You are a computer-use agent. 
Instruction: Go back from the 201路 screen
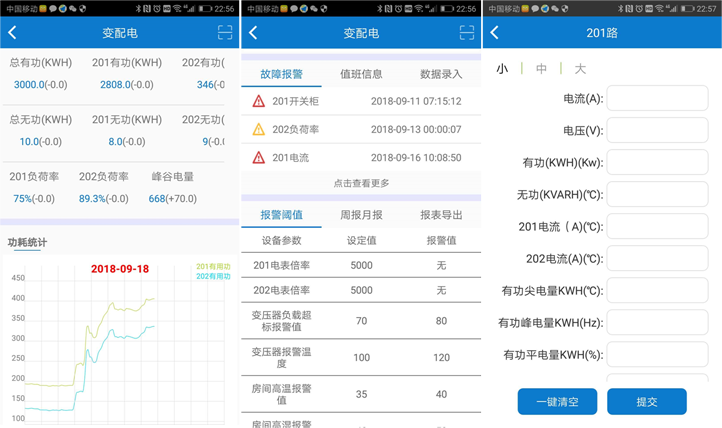pos(495,33)
